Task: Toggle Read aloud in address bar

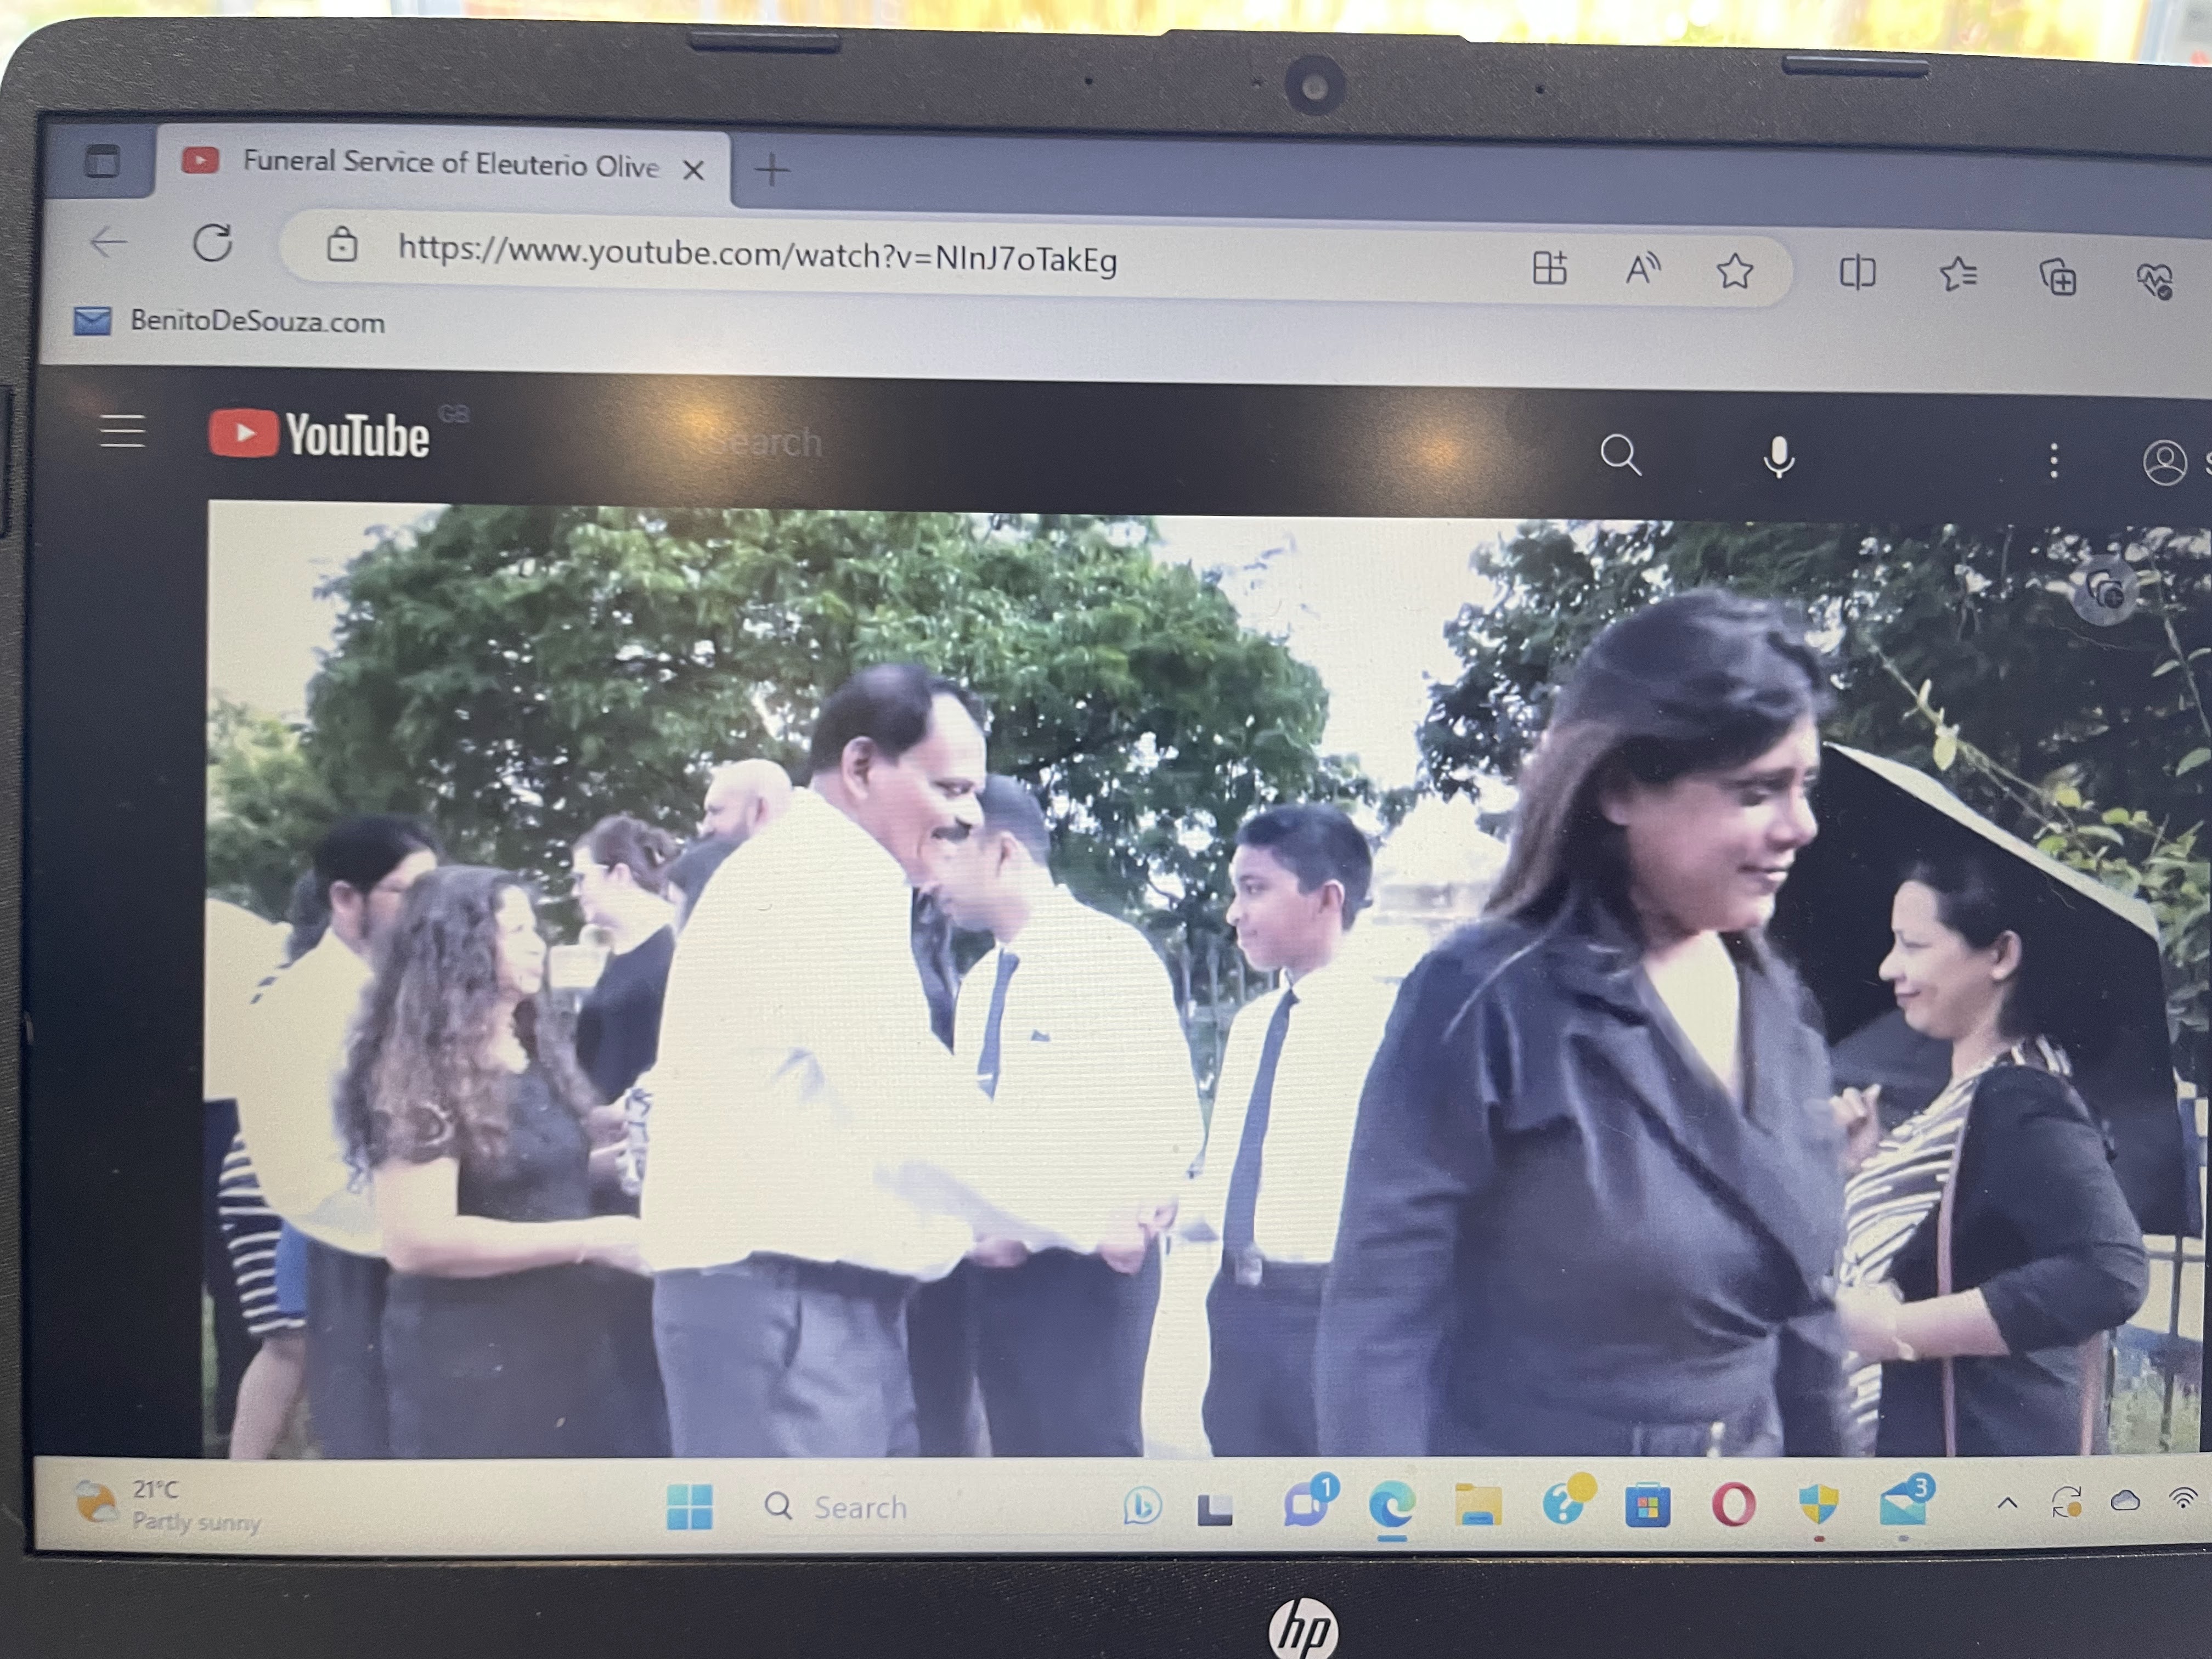Action: tap(1642, 269)
